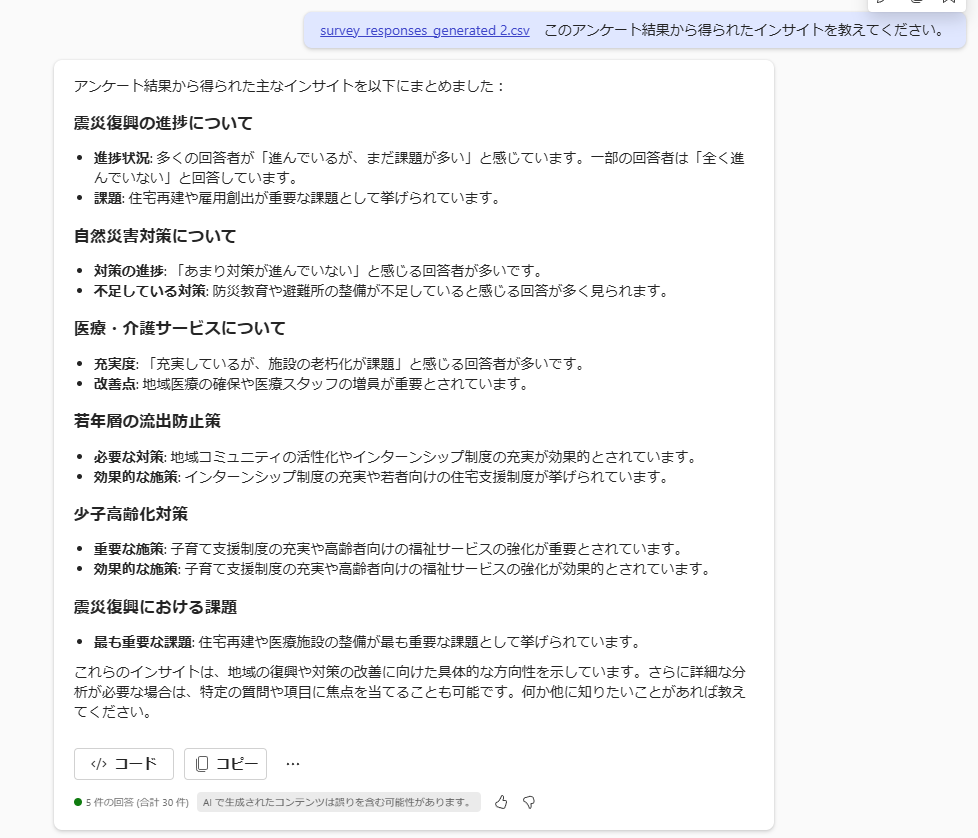
Task: Give the response a thumbs up
Action: [501, 802]
